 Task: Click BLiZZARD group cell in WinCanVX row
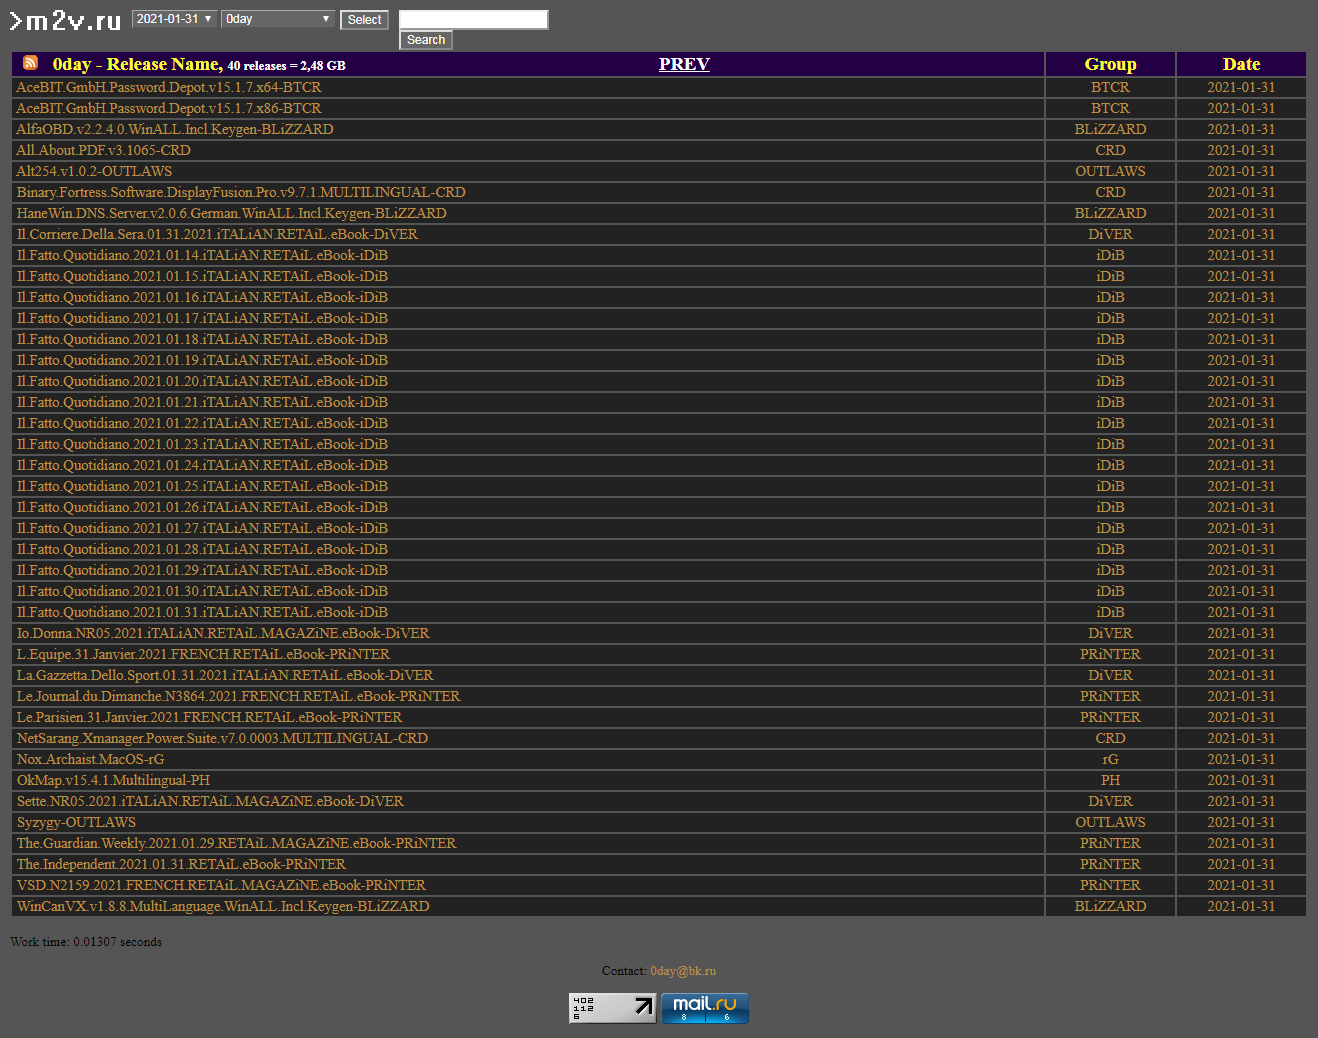(1110, 906)
